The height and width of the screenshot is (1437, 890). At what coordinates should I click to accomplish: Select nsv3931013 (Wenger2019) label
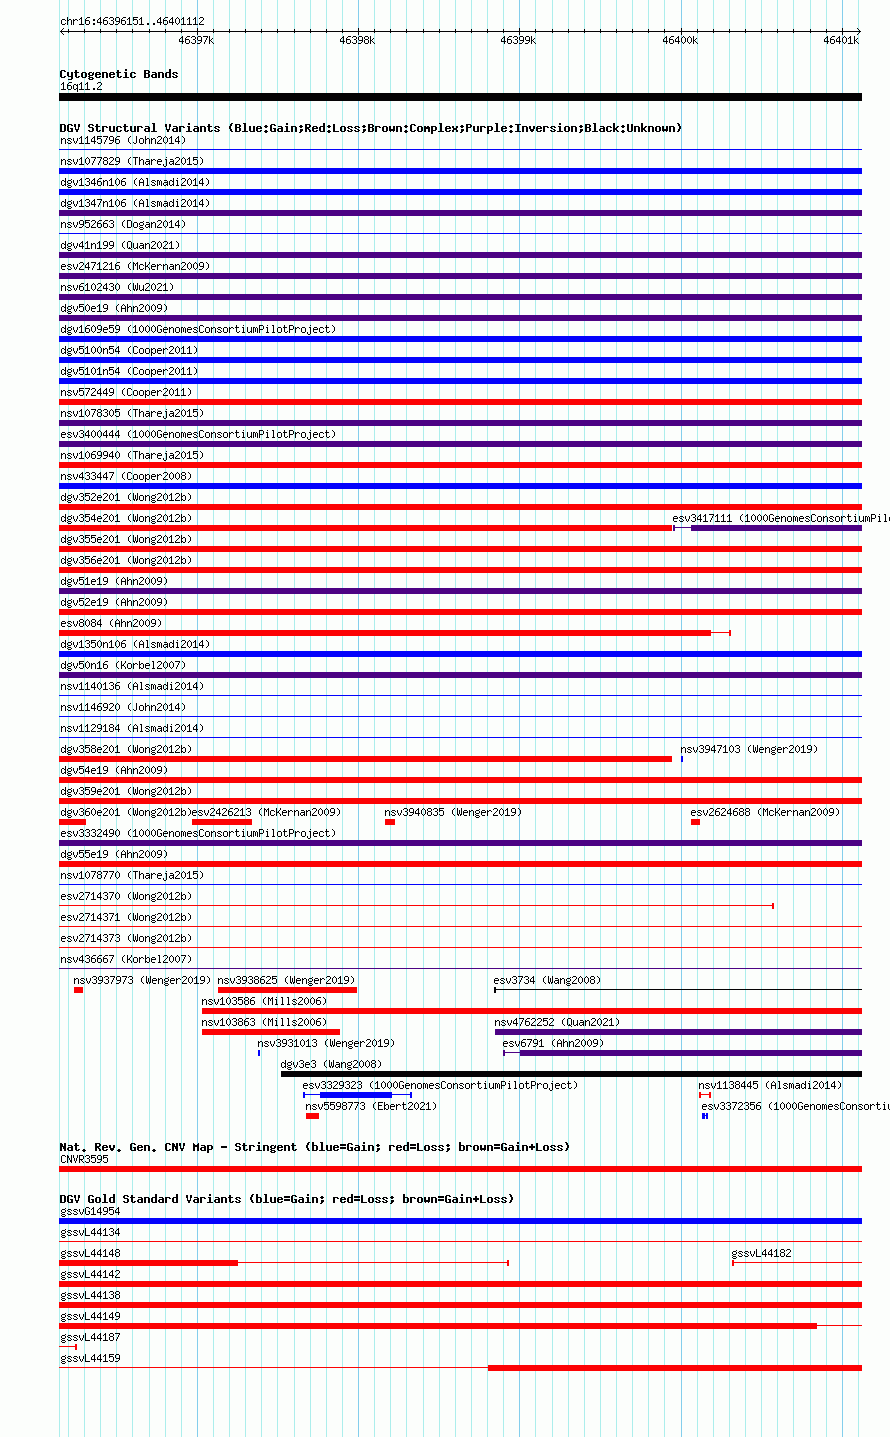coord(326,1044)
